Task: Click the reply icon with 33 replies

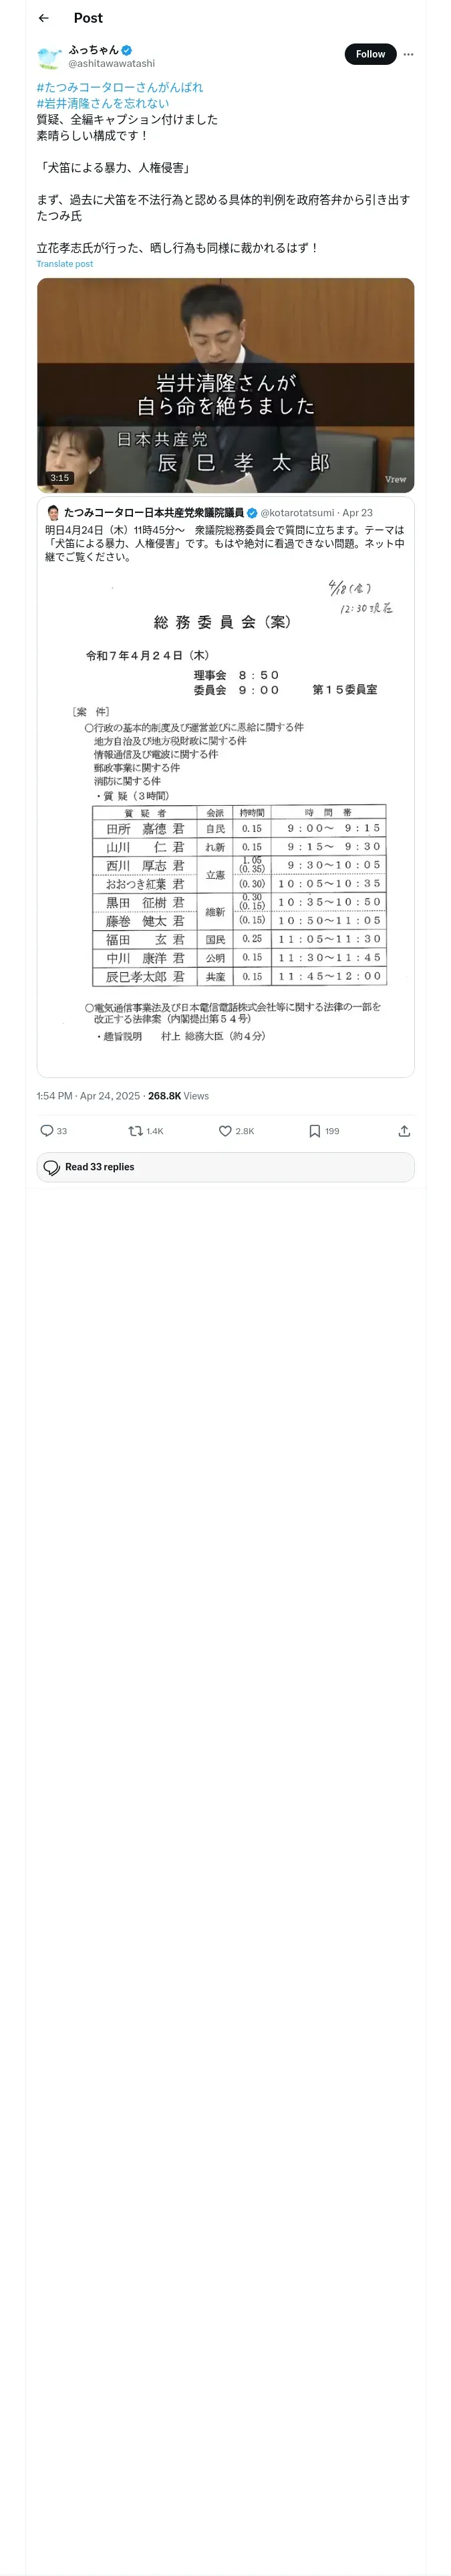Action: click(x=47, y=1131)
